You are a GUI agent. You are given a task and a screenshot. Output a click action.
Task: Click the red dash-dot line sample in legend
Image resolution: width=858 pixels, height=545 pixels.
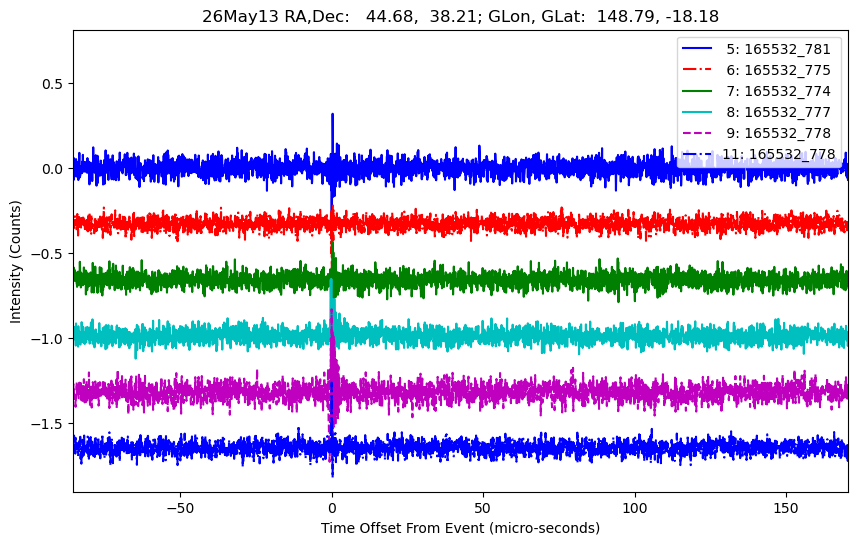(x=697, y=69)
